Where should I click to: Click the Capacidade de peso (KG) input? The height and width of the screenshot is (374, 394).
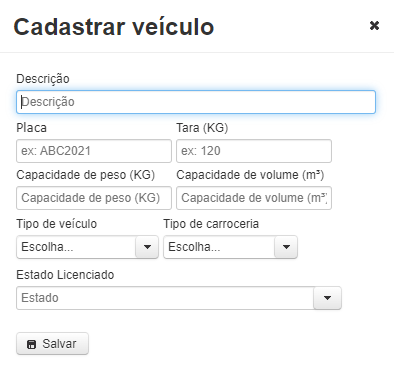(94, 198)
